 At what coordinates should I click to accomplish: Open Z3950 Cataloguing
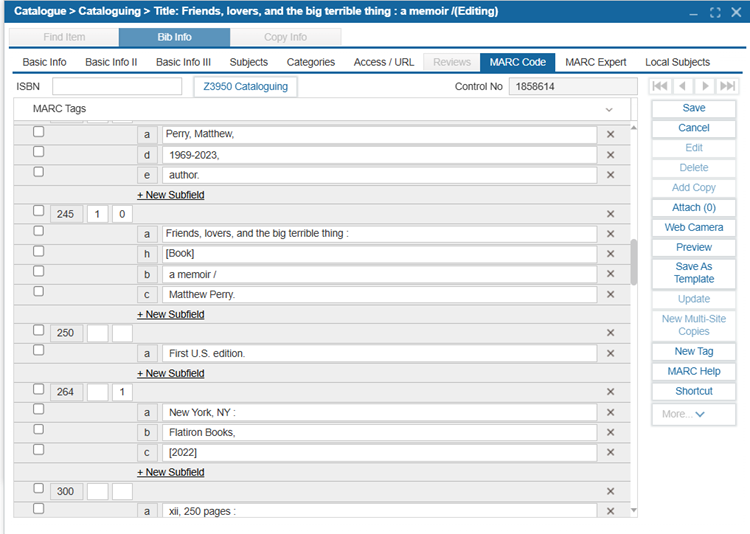tap(245, 87)
